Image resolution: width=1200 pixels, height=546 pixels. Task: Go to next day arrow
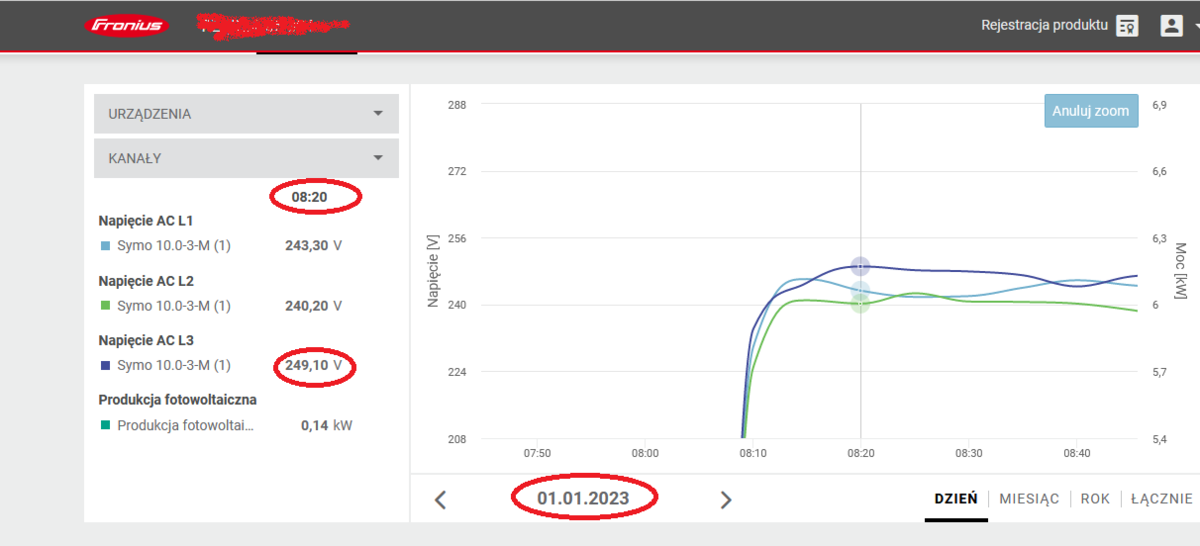click(727, 500)
